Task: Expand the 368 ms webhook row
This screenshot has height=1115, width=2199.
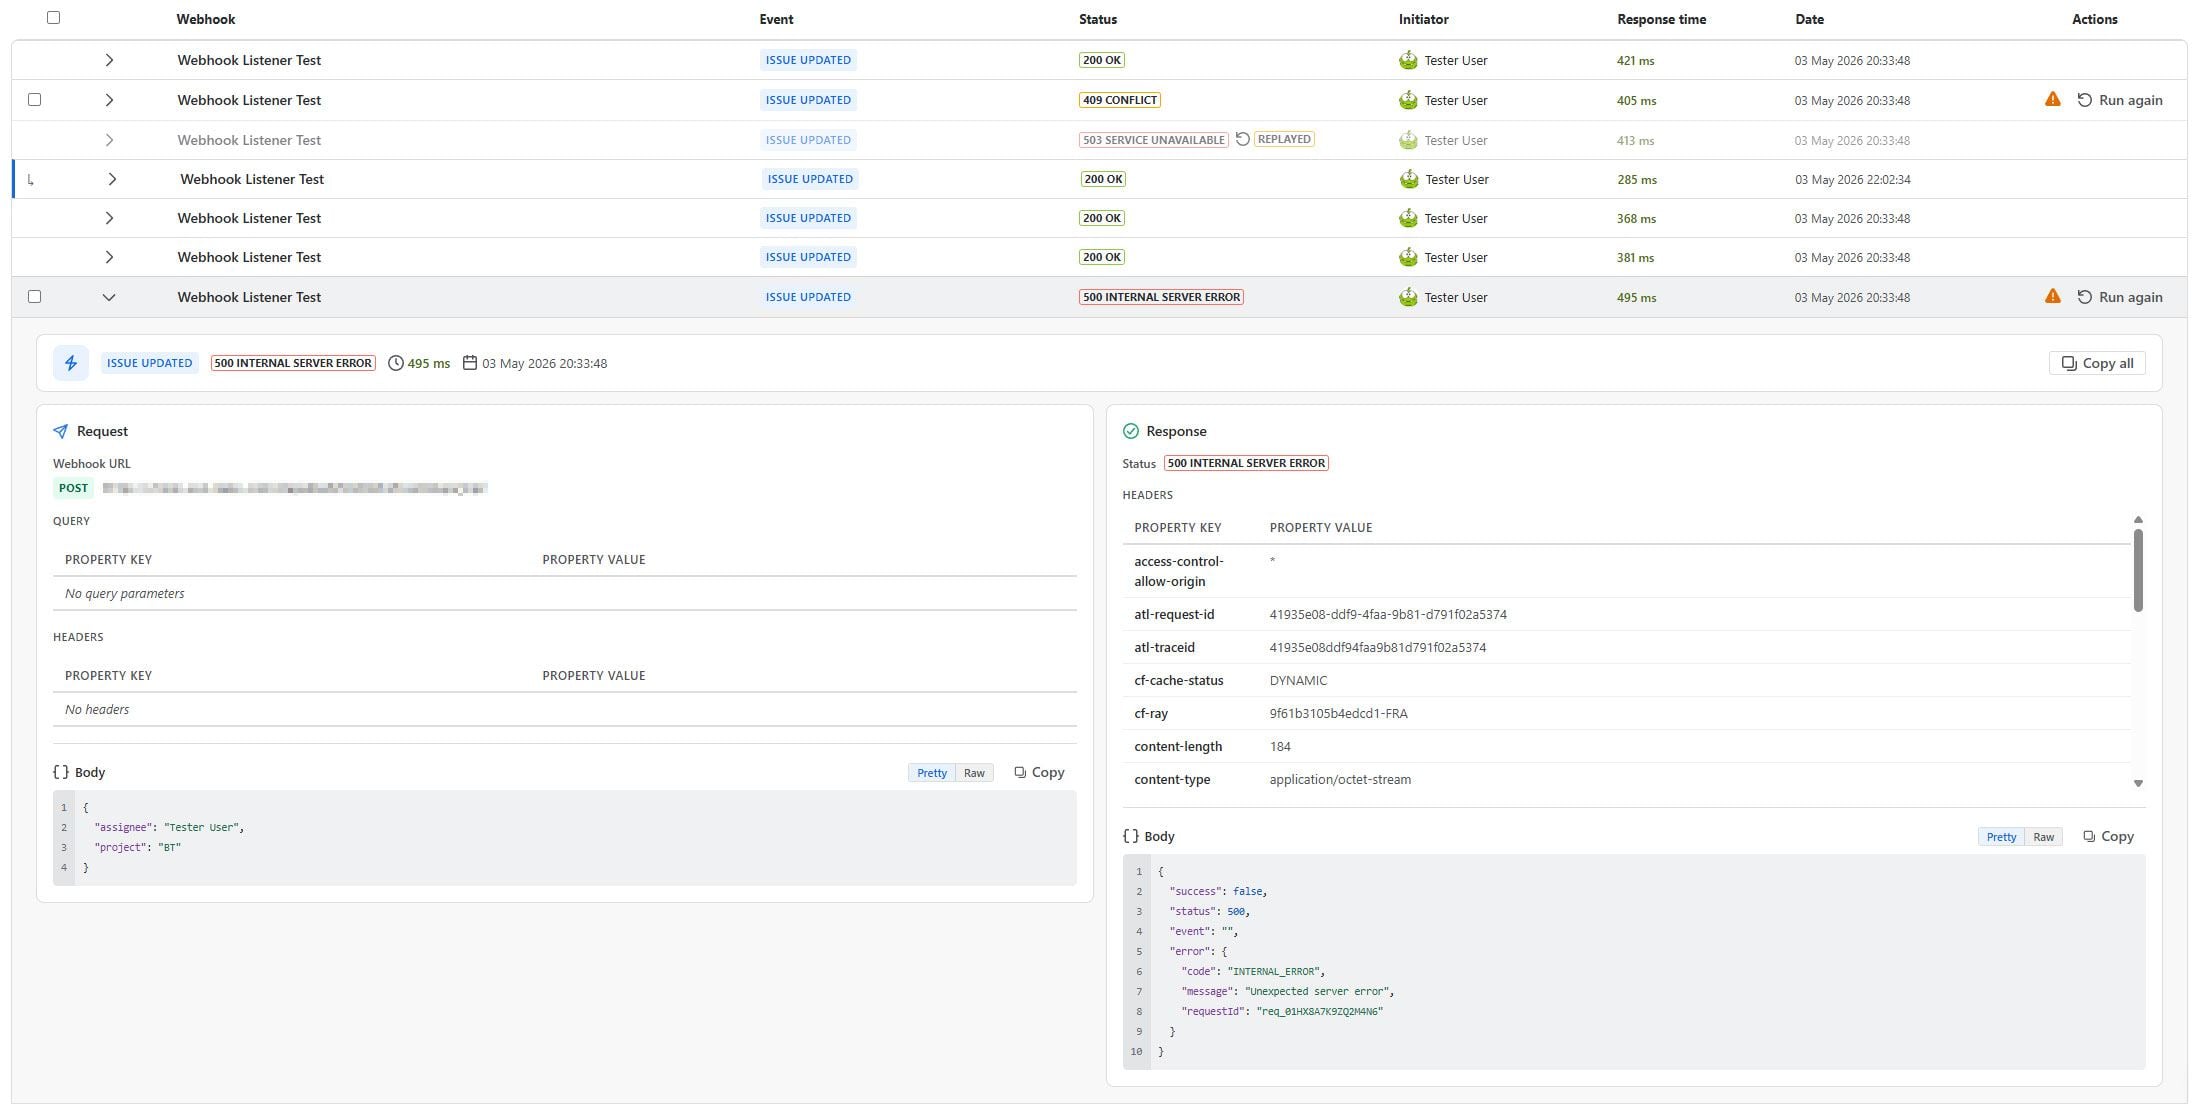Action: [x=109, y=218]
